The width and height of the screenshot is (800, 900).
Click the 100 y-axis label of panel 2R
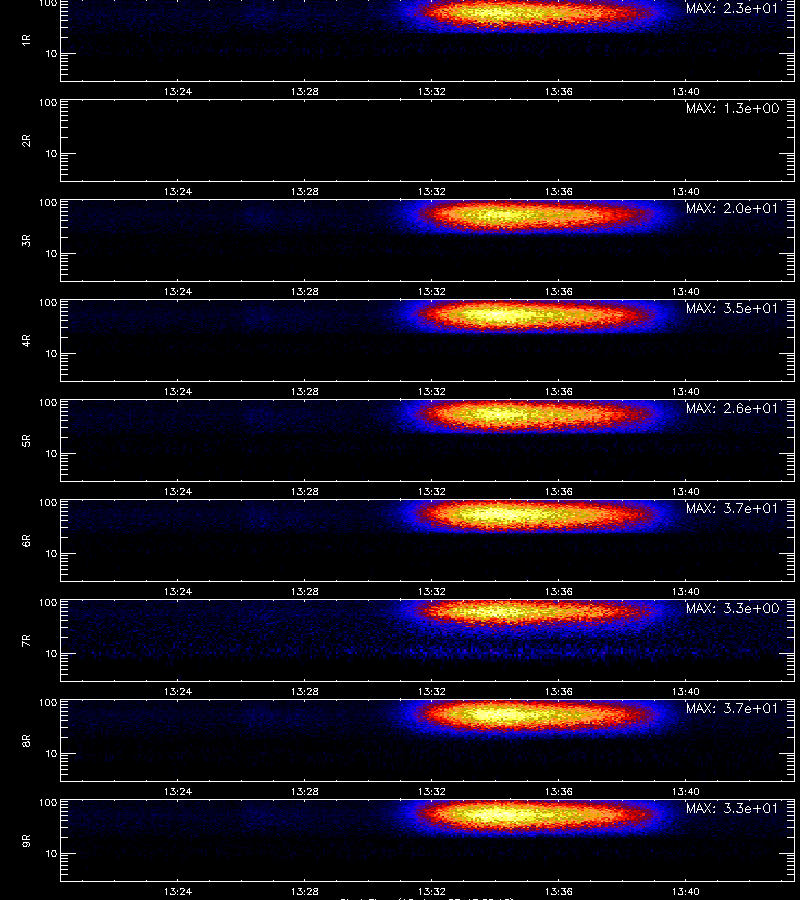(48, 103)
